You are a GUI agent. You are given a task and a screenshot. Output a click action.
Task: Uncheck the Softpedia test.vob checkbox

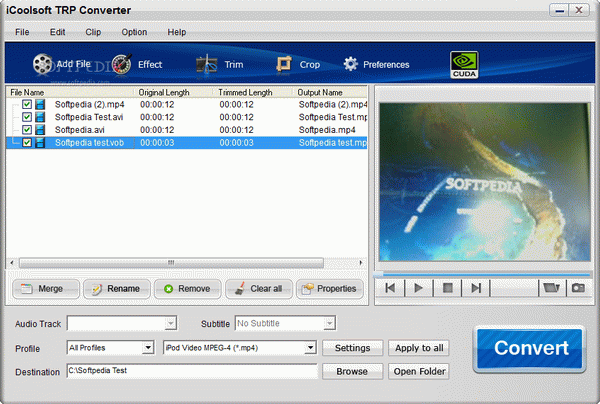pos(27,142)
